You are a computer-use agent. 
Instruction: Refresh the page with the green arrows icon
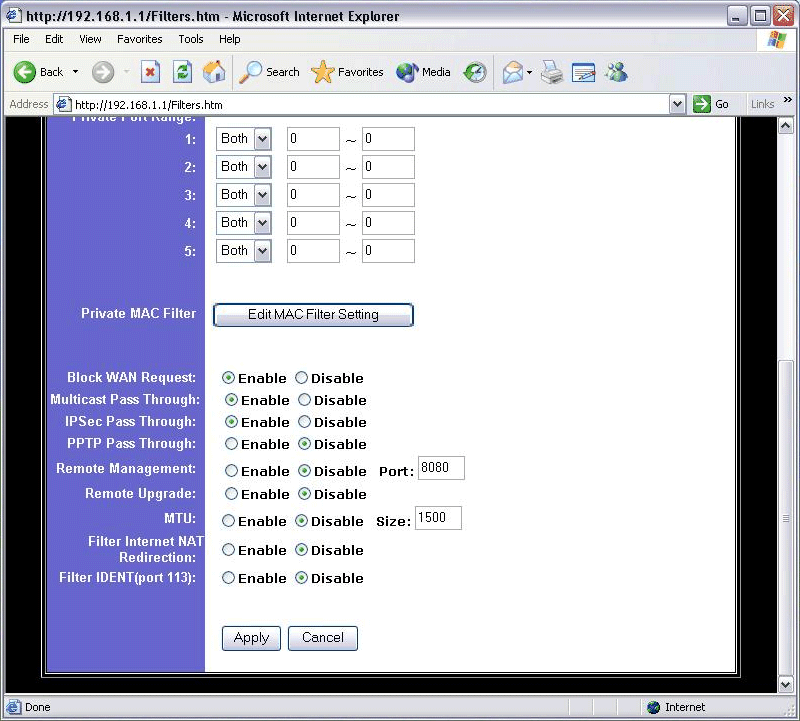pyautogui.click(x=182, y=72)
